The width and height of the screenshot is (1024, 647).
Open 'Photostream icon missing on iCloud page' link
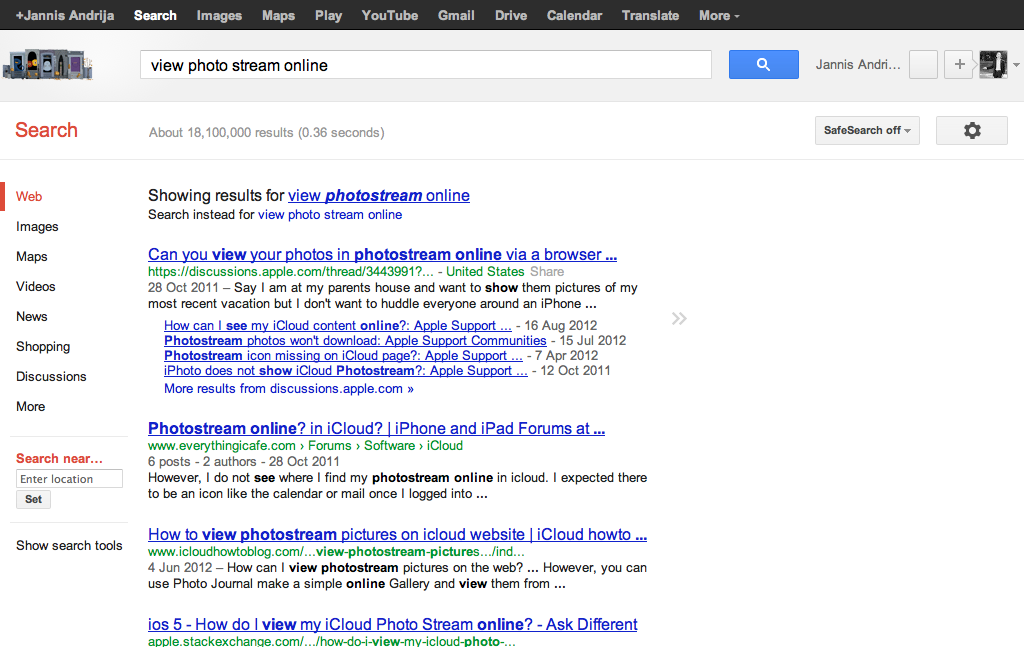point(343,355)
